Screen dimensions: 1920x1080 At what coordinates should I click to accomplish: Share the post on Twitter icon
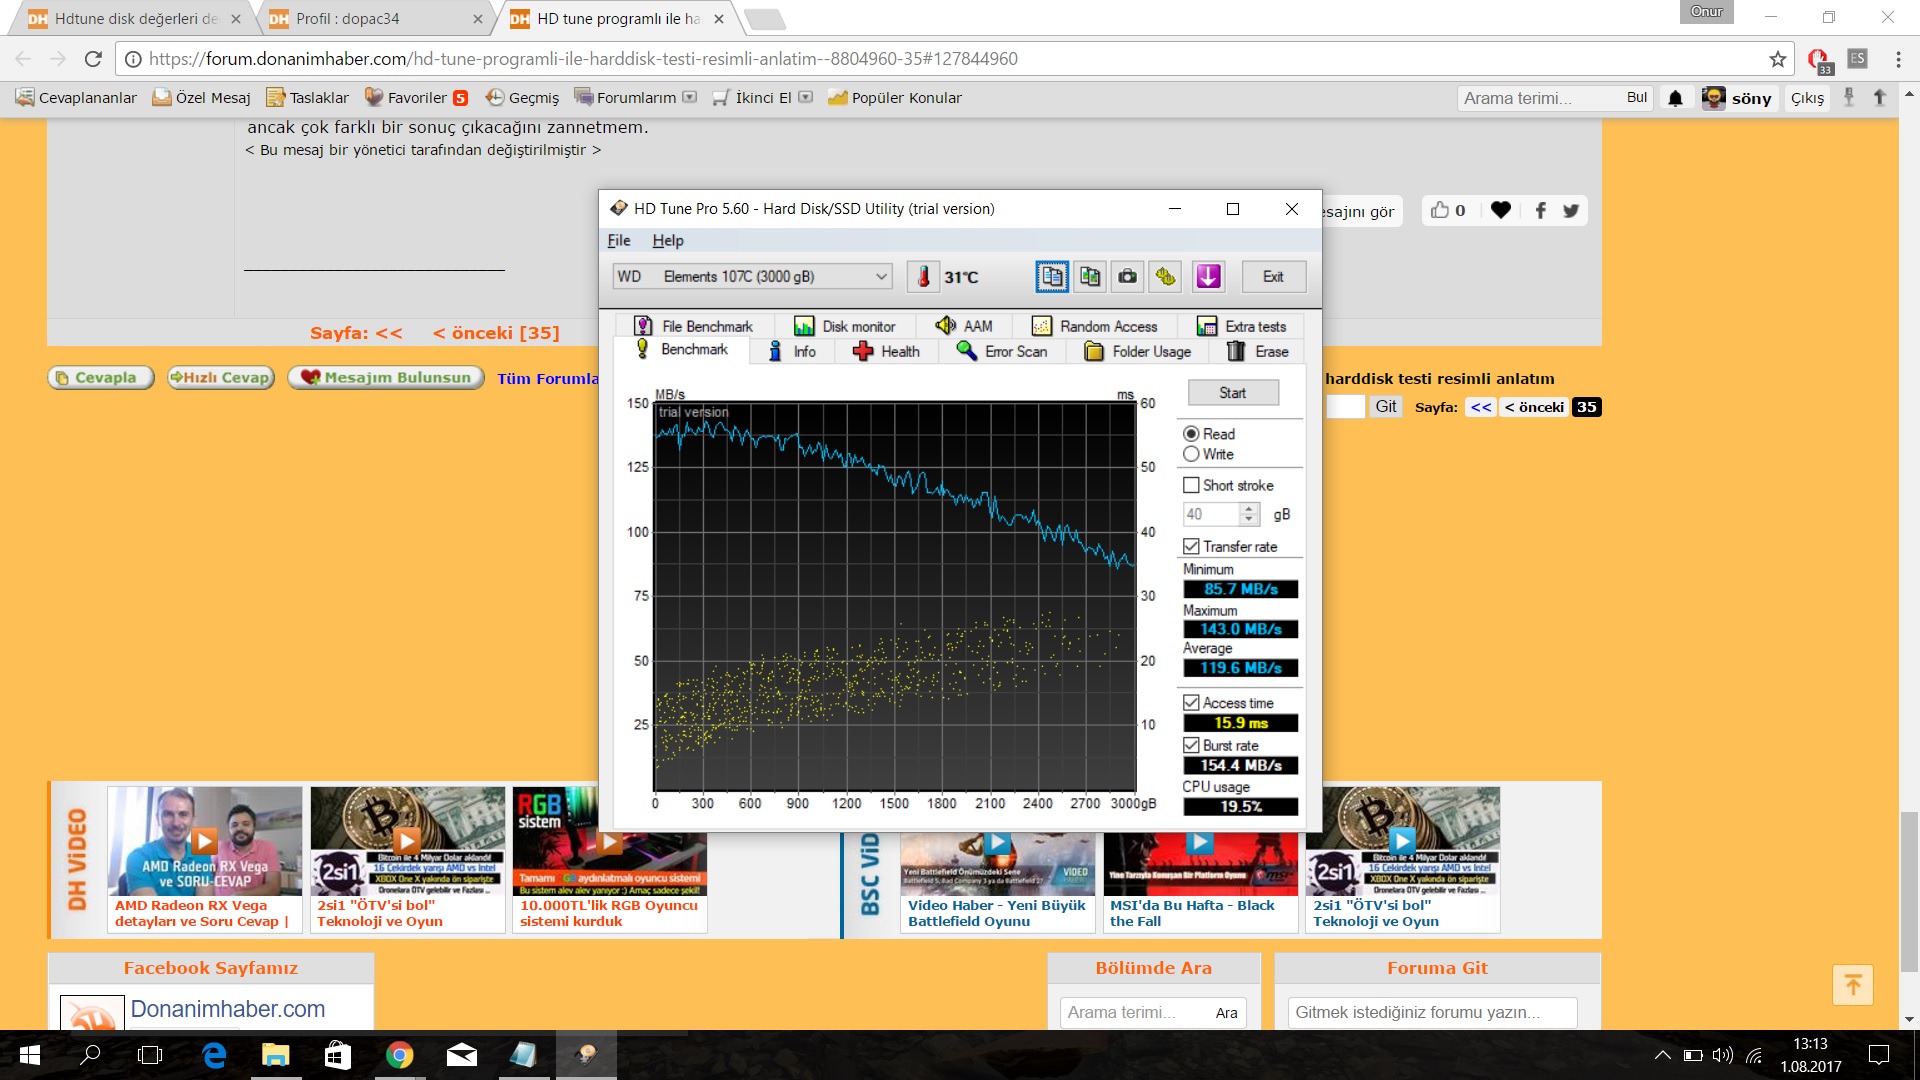[1571, 210]
